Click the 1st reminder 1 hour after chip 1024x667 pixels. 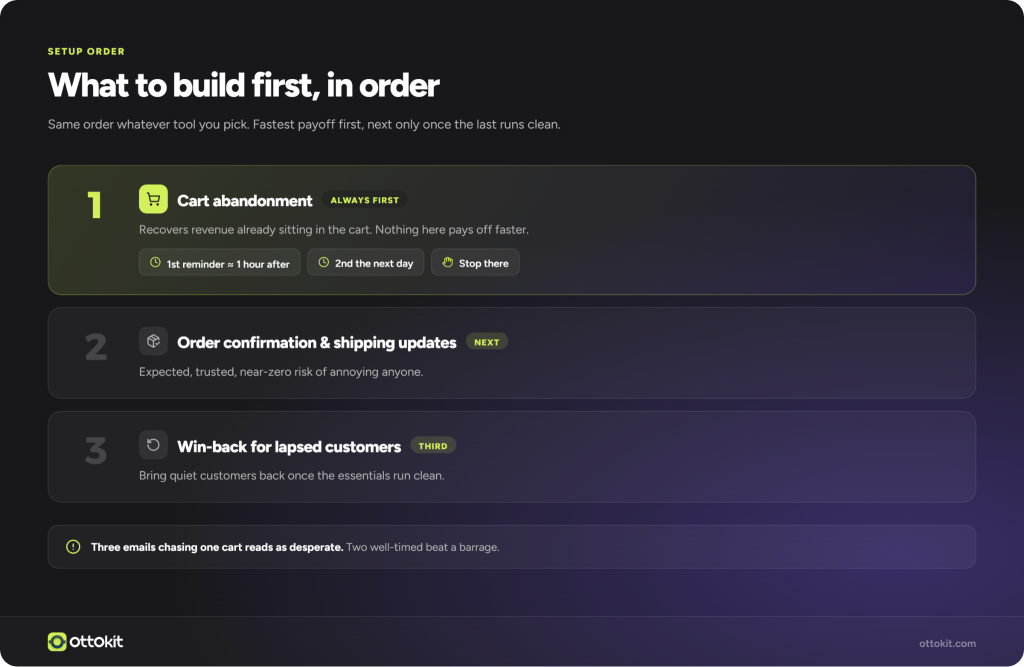[x=219, y=263]
